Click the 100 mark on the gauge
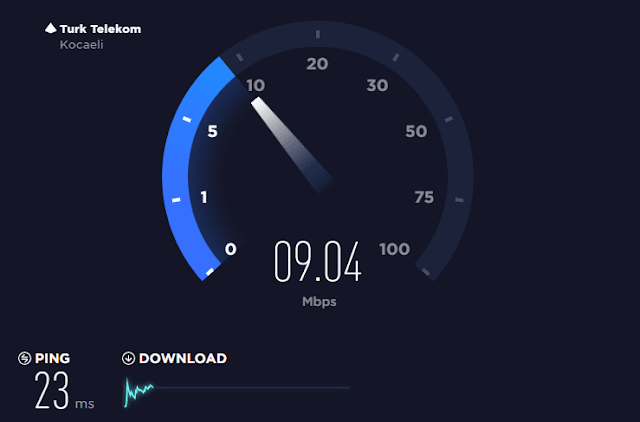The width and height of the screenshot is (640, 422). click(394, 249)
